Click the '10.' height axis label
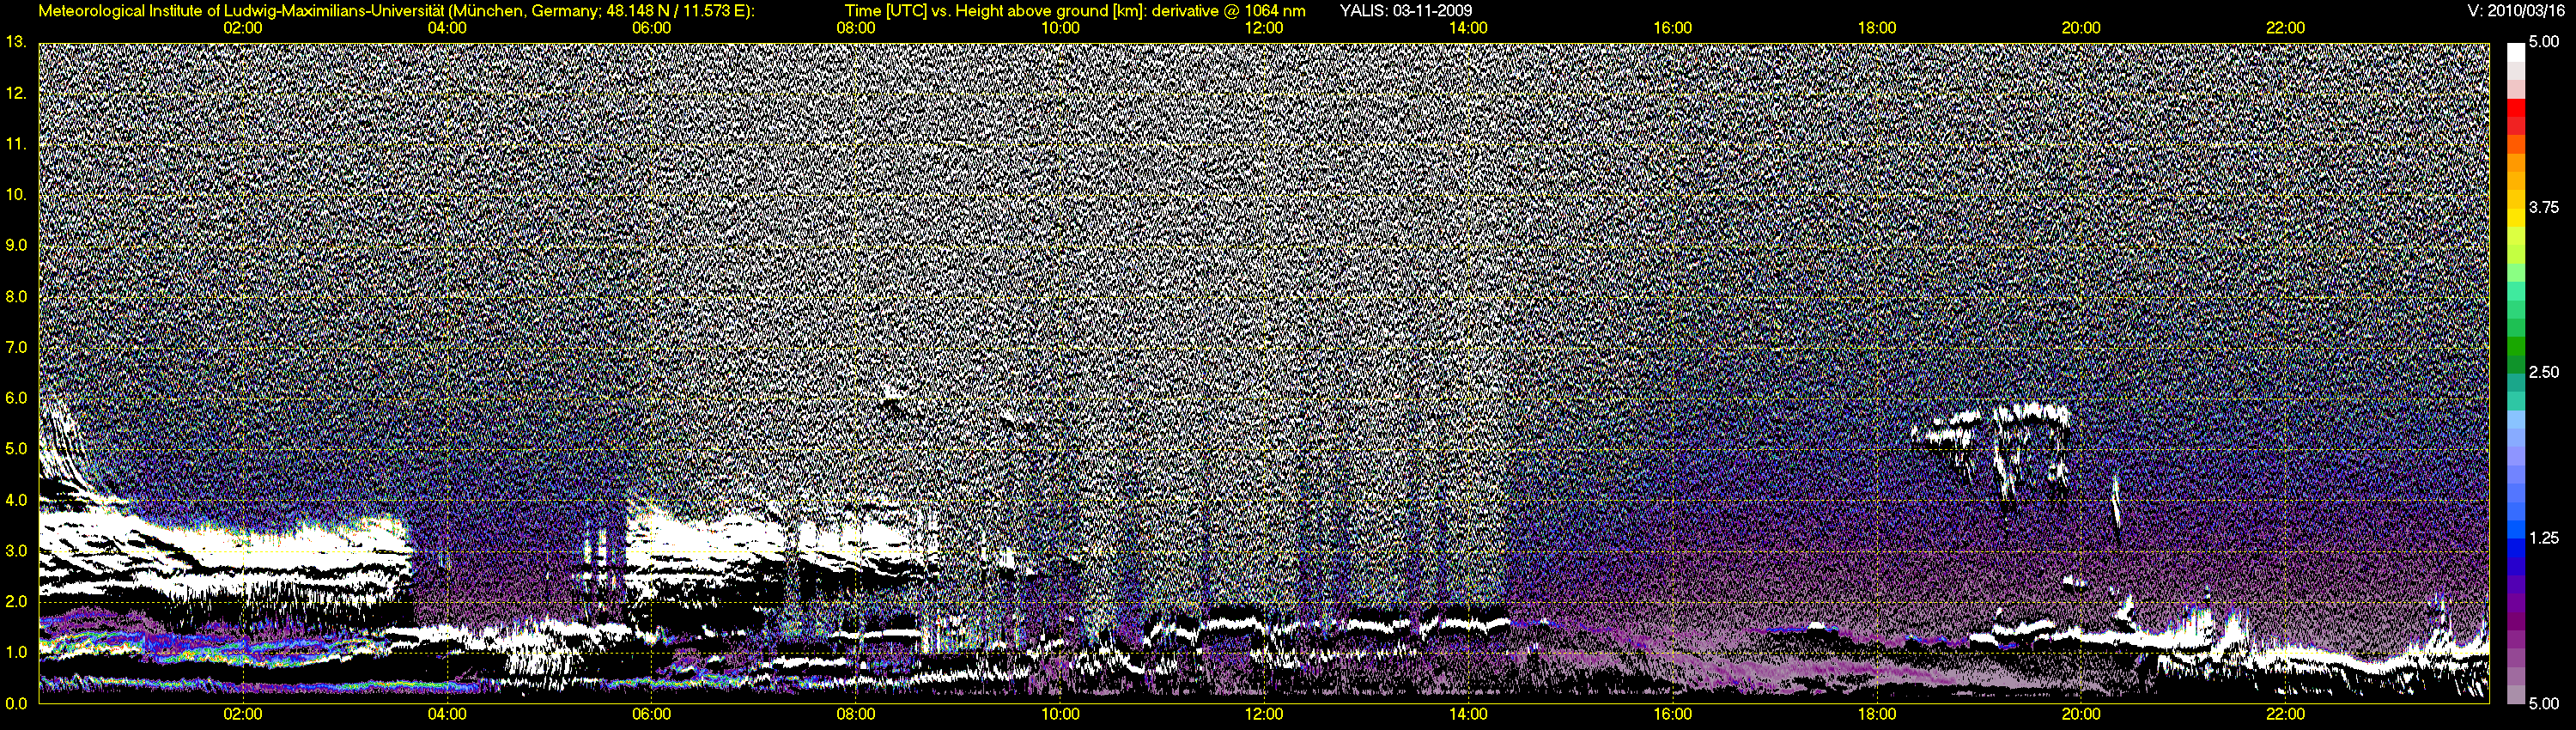 (x=15, y=194)
